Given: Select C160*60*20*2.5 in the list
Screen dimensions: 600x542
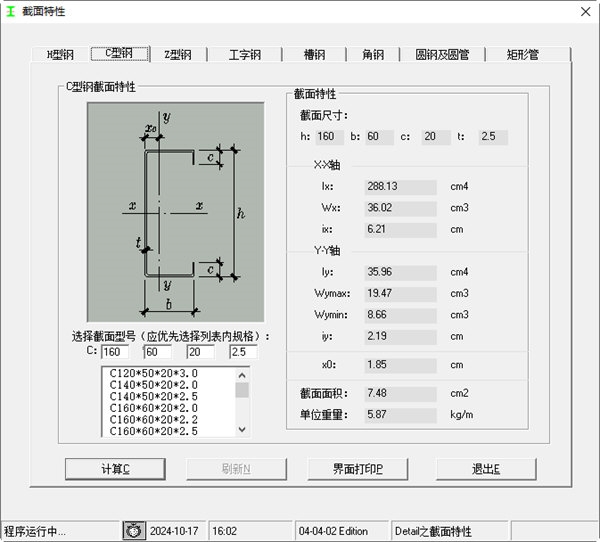Looking at the screenshot, I should tap(153, 431).
